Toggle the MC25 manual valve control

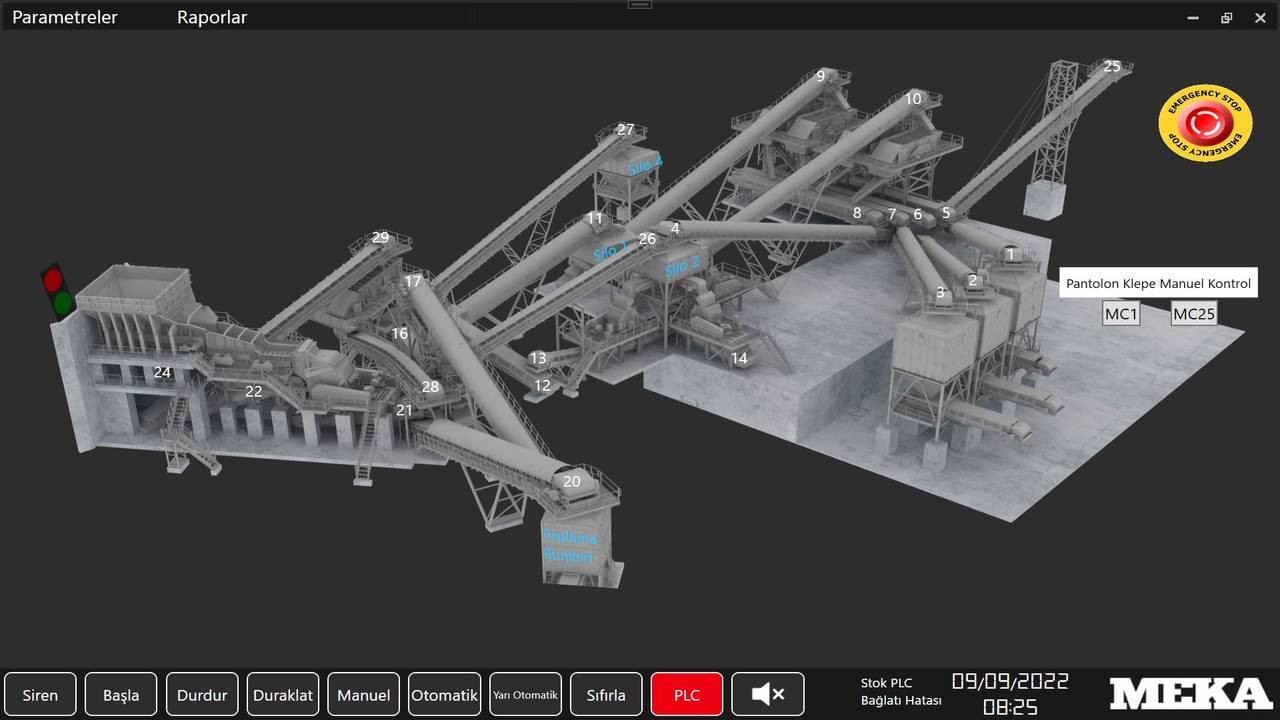tap(1193, 314)
